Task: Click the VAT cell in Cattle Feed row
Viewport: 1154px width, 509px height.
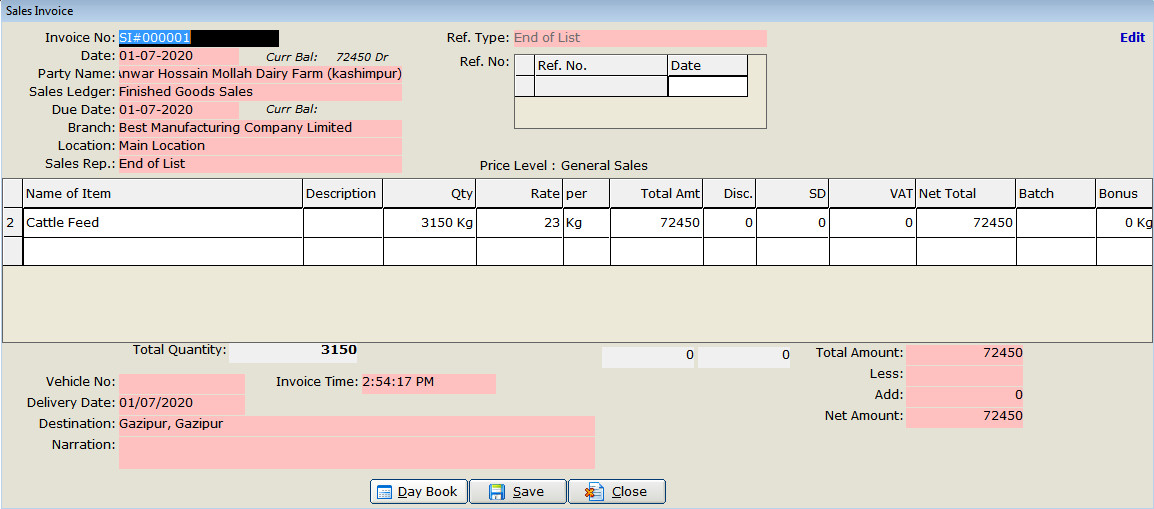Action: 872,223
